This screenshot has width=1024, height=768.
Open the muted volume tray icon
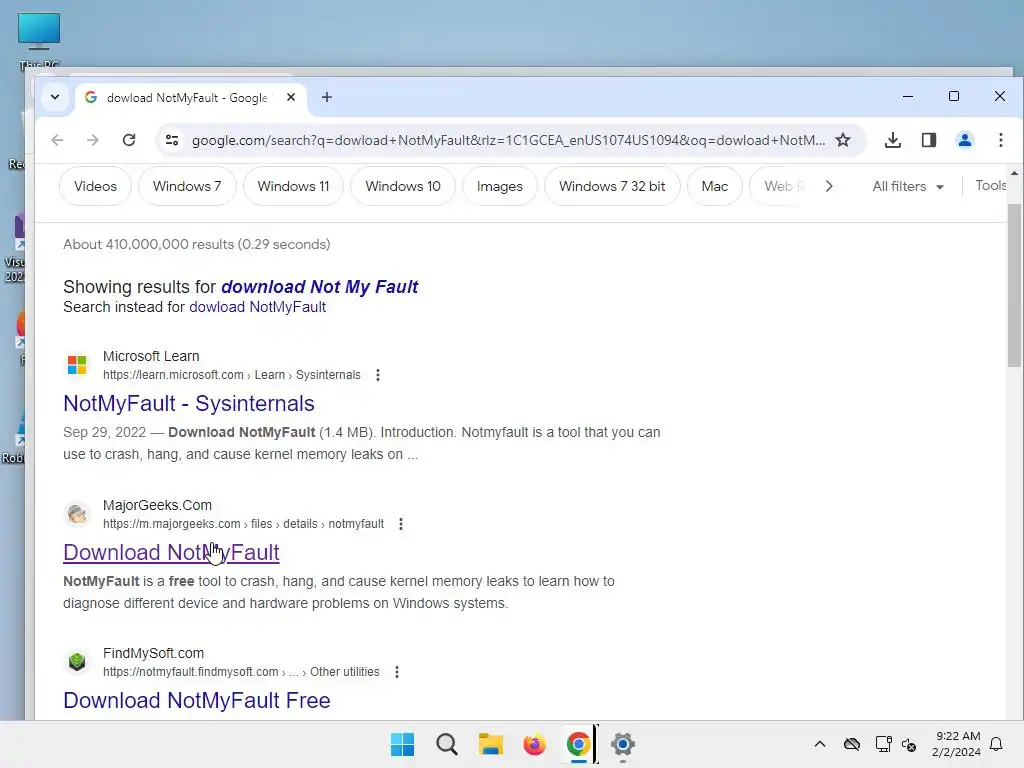910,744
